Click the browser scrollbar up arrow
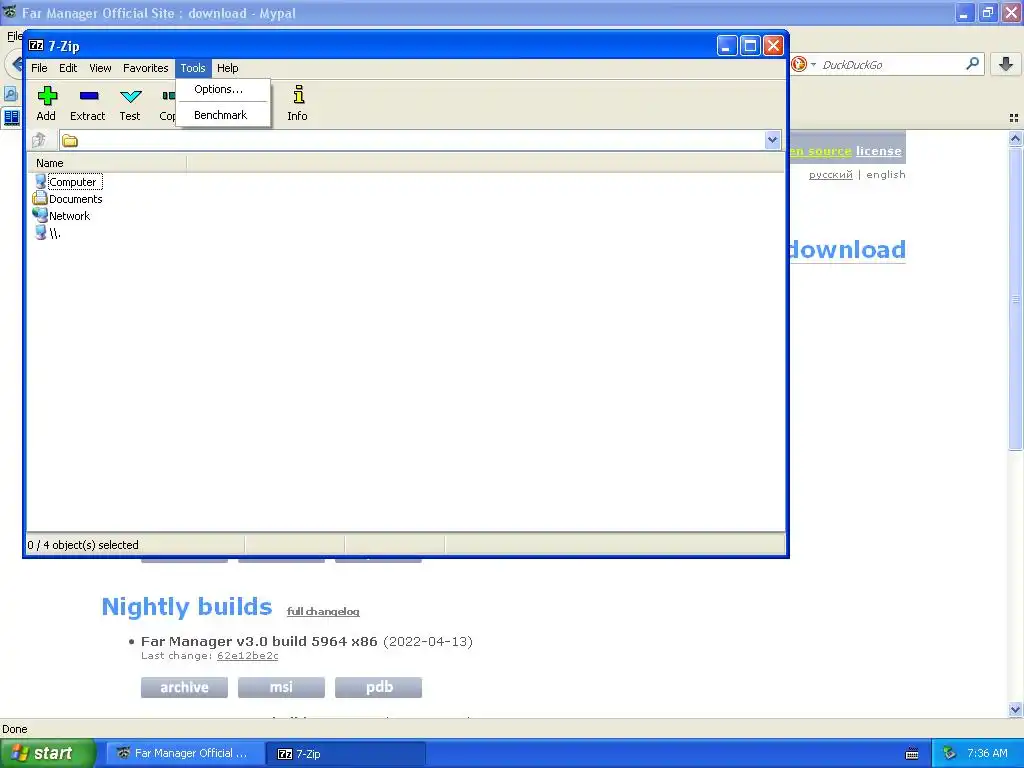Image resolution: width=1024 pixels, height=768 pixels. 1015,138
